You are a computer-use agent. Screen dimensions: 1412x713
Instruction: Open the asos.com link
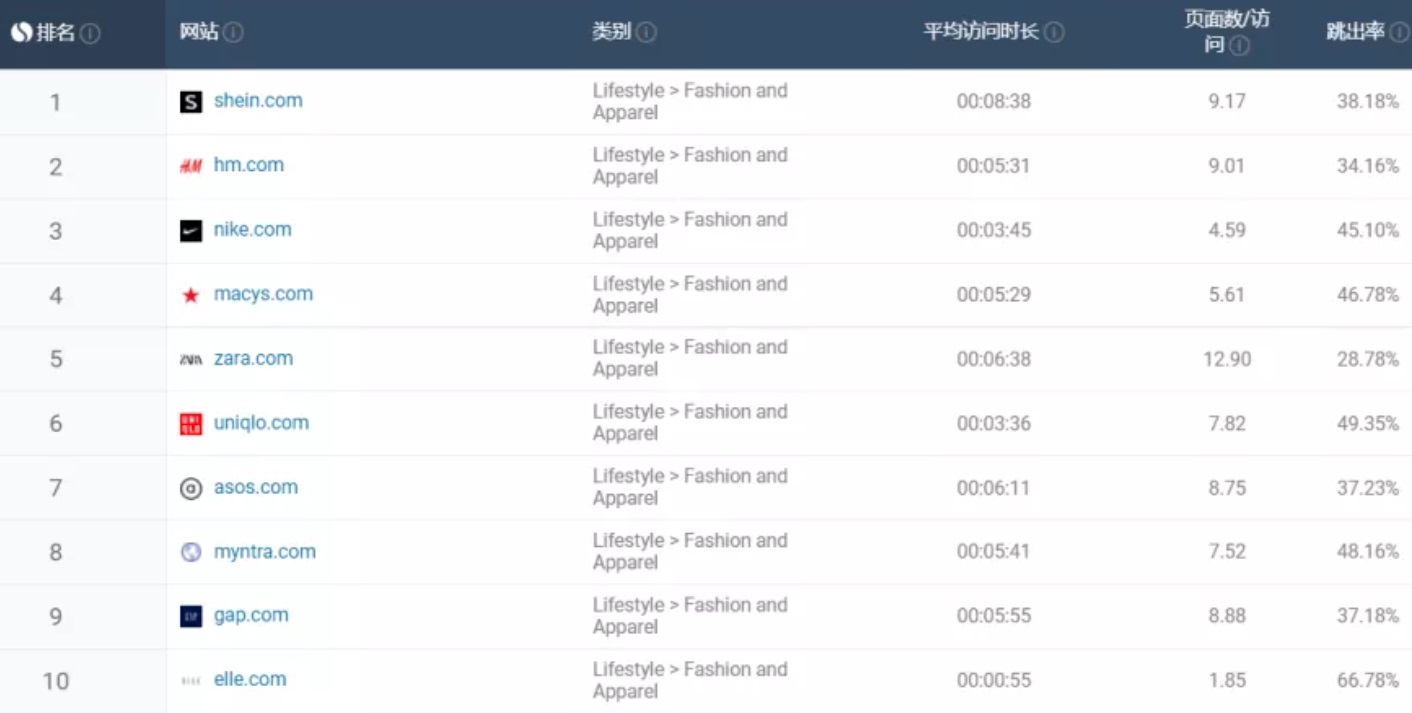click(256, 487)
